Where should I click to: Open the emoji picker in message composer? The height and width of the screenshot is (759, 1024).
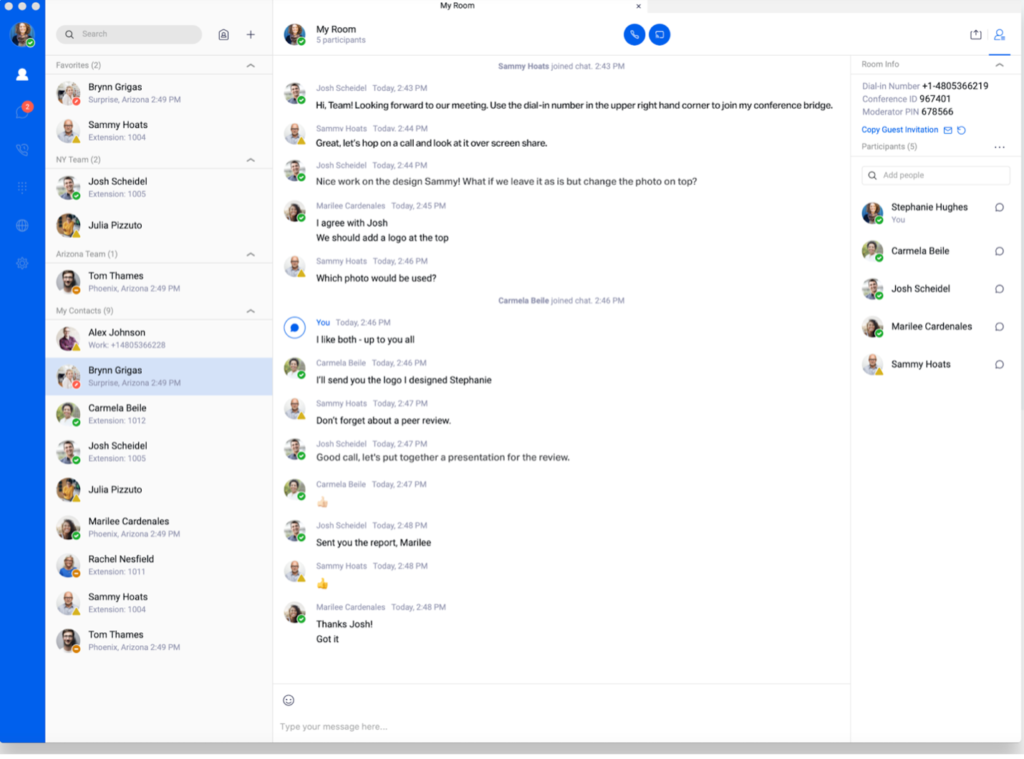click(289, 700)
